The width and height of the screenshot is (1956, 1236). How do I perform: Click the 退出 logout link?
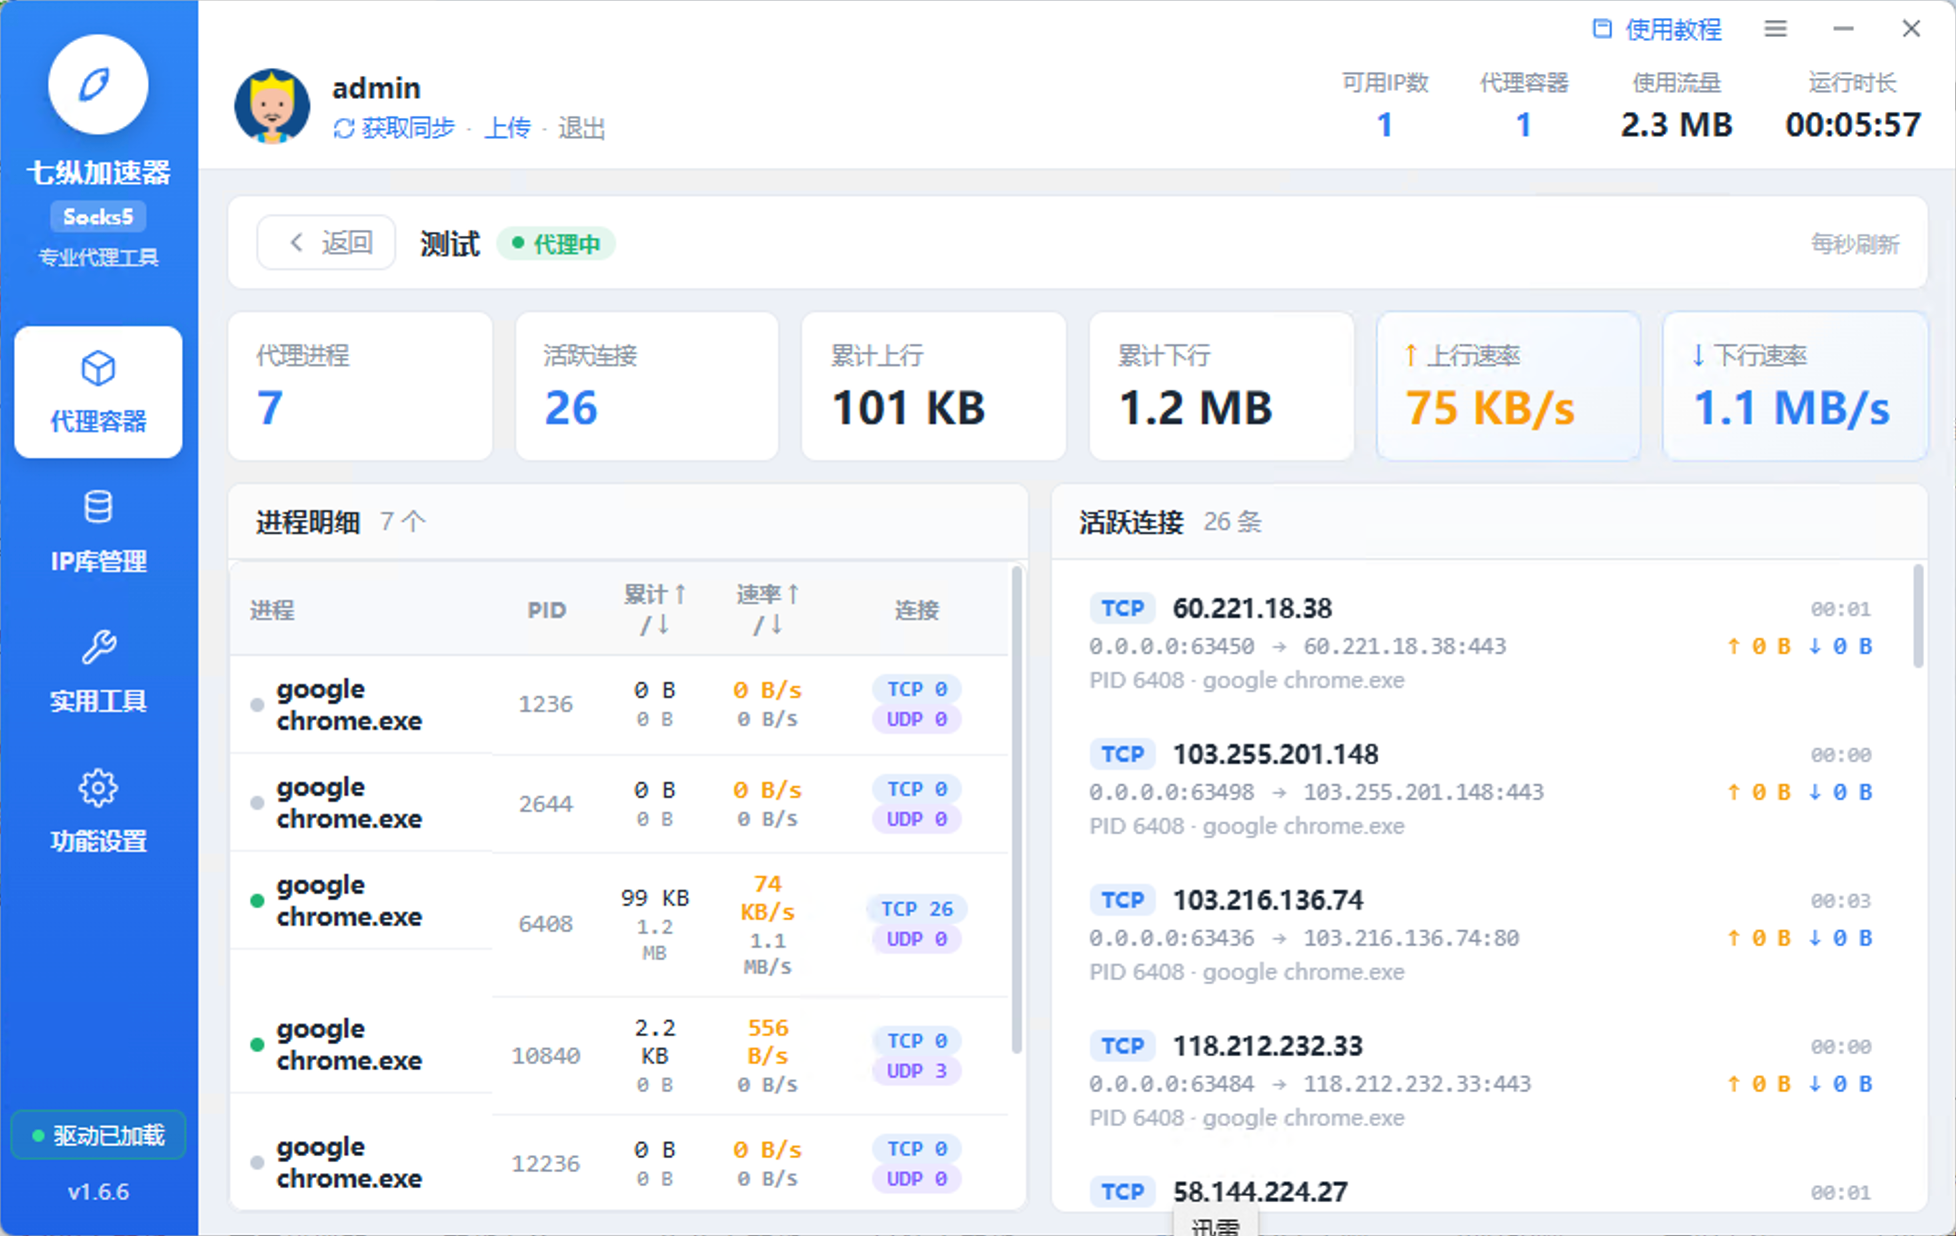click(x=581, y=129)
